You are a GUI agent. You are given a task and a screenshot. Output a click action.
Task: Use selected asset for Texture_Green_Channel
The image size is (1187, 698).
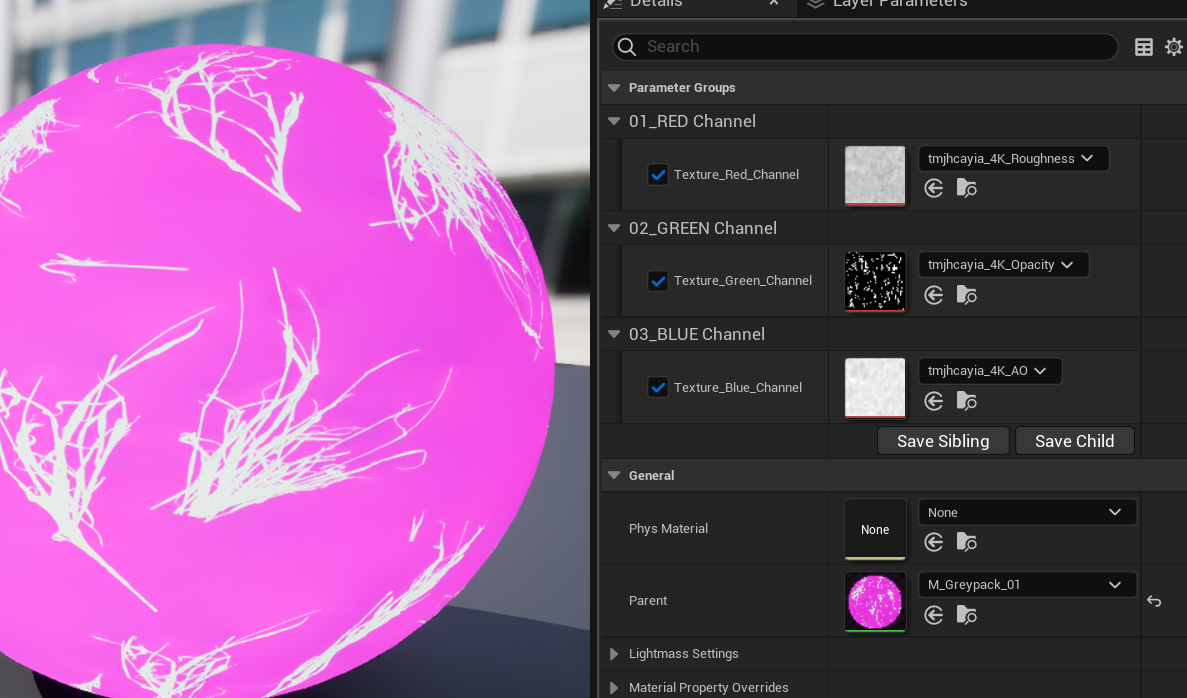933,294
